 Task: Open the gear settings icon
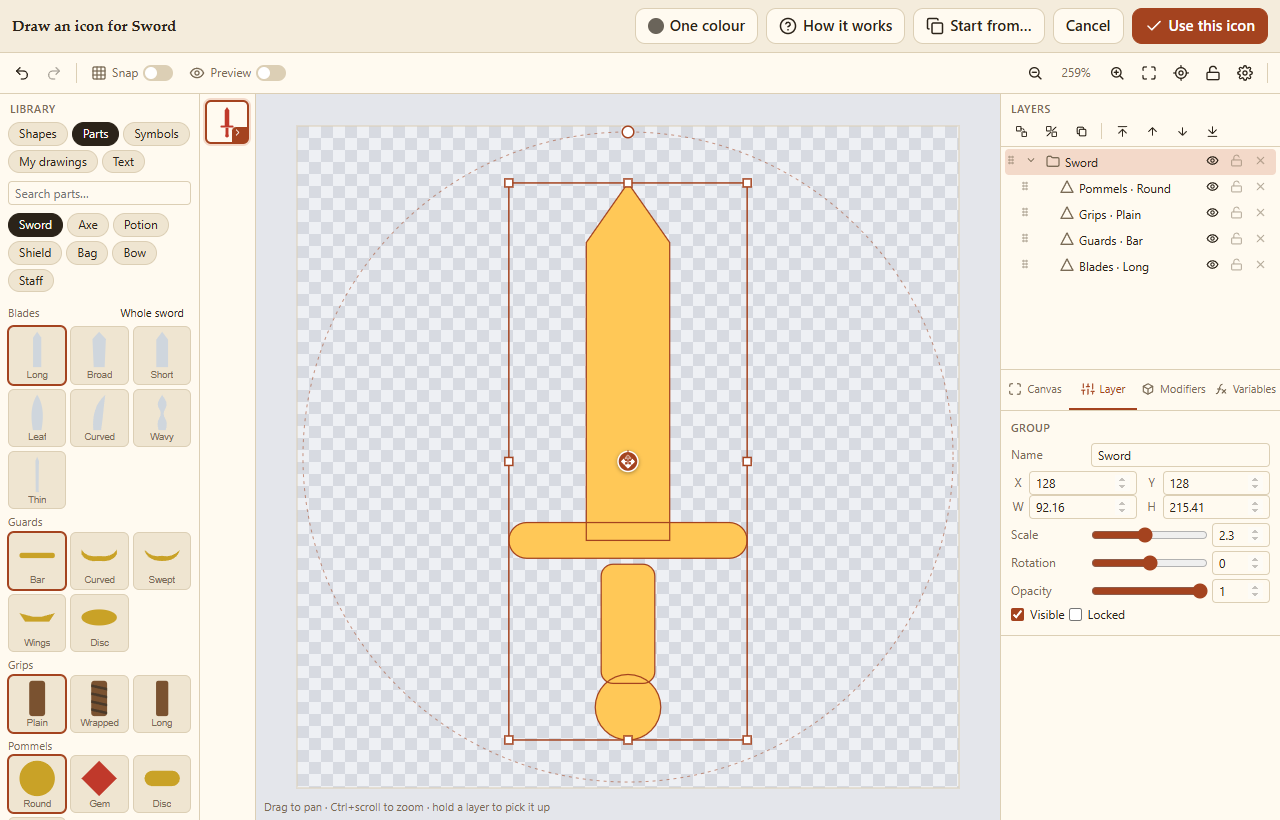tap(1245, 73)
